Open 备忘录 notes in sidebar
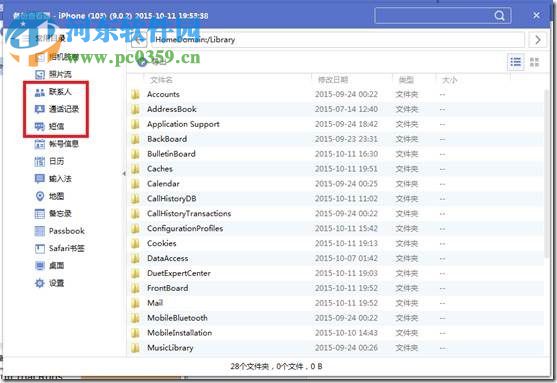 pos(53,214)
